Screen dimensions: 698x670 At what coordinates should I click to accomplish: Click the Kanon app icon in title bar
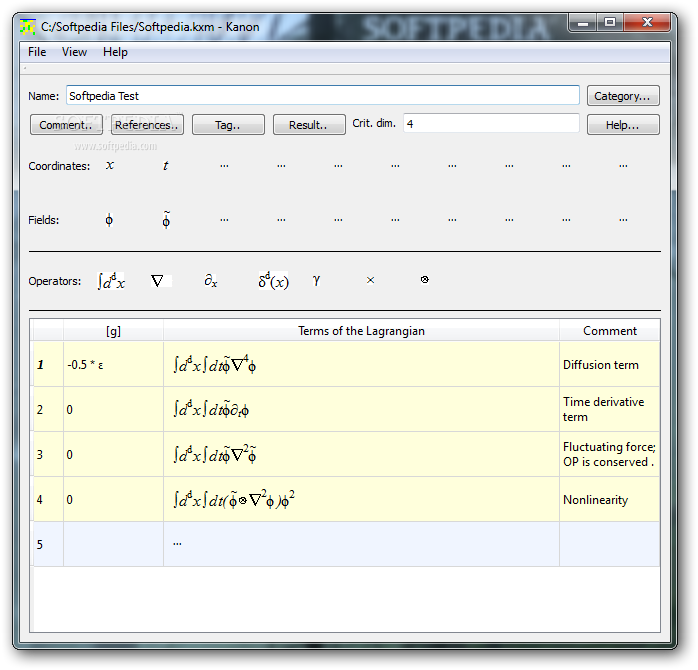28,27
